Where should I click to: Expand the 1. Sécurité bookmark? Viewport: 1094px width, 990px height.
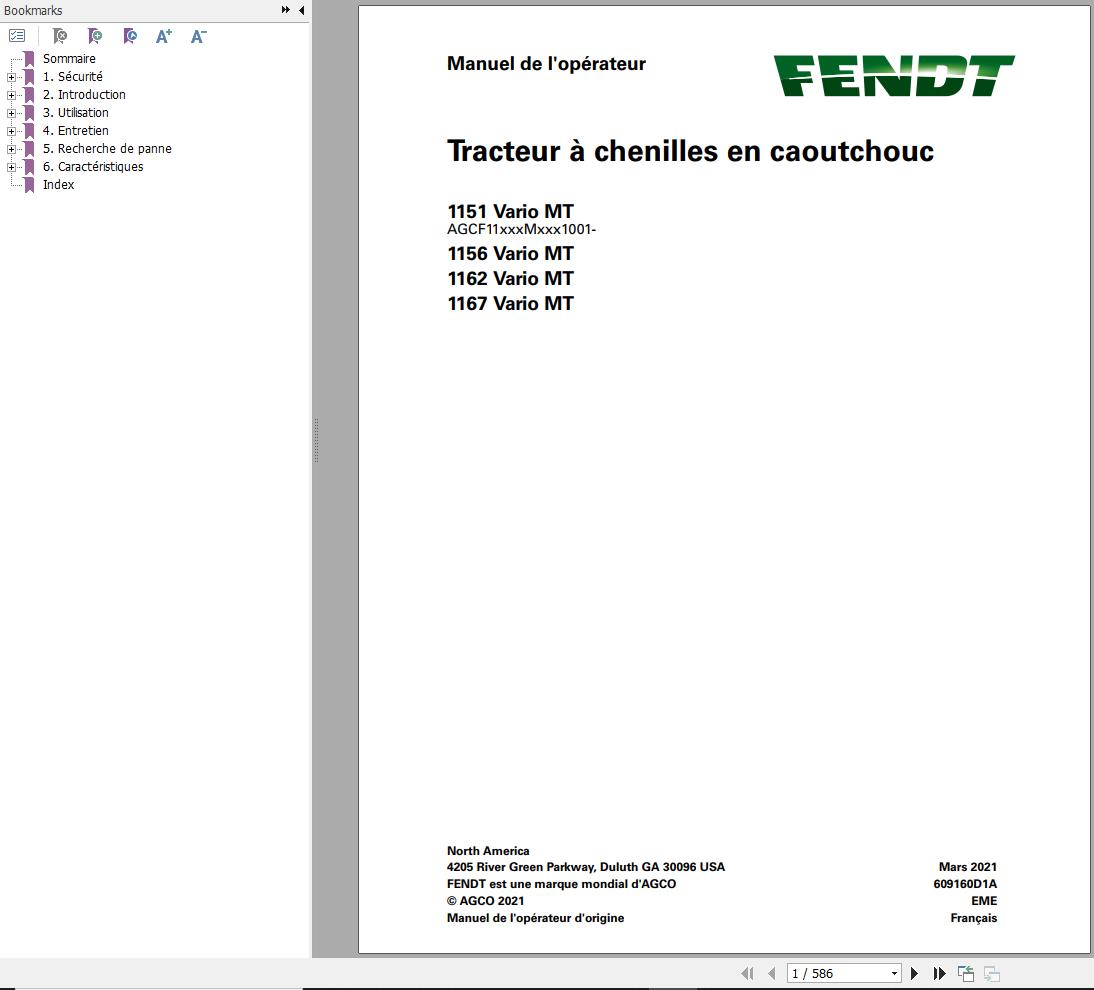pos(11,77)
